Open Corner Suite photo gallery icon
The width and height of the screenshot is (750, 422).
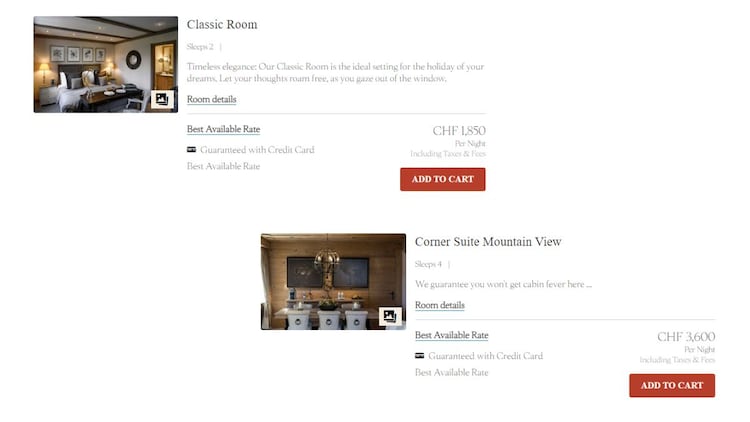390,316
